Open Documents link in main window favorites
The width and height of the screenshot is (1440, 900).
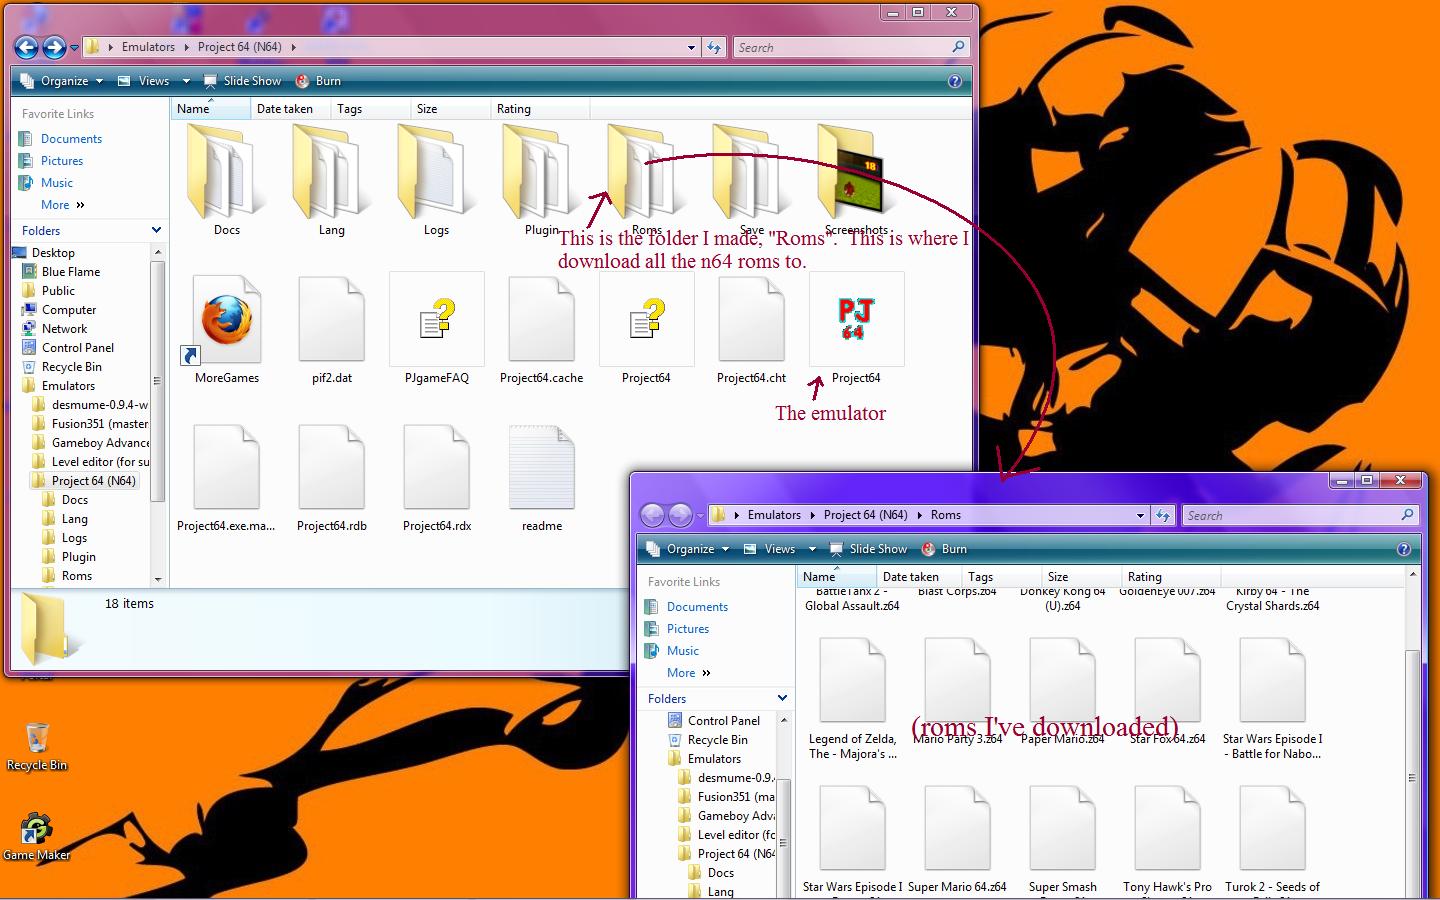pos(71,139)
